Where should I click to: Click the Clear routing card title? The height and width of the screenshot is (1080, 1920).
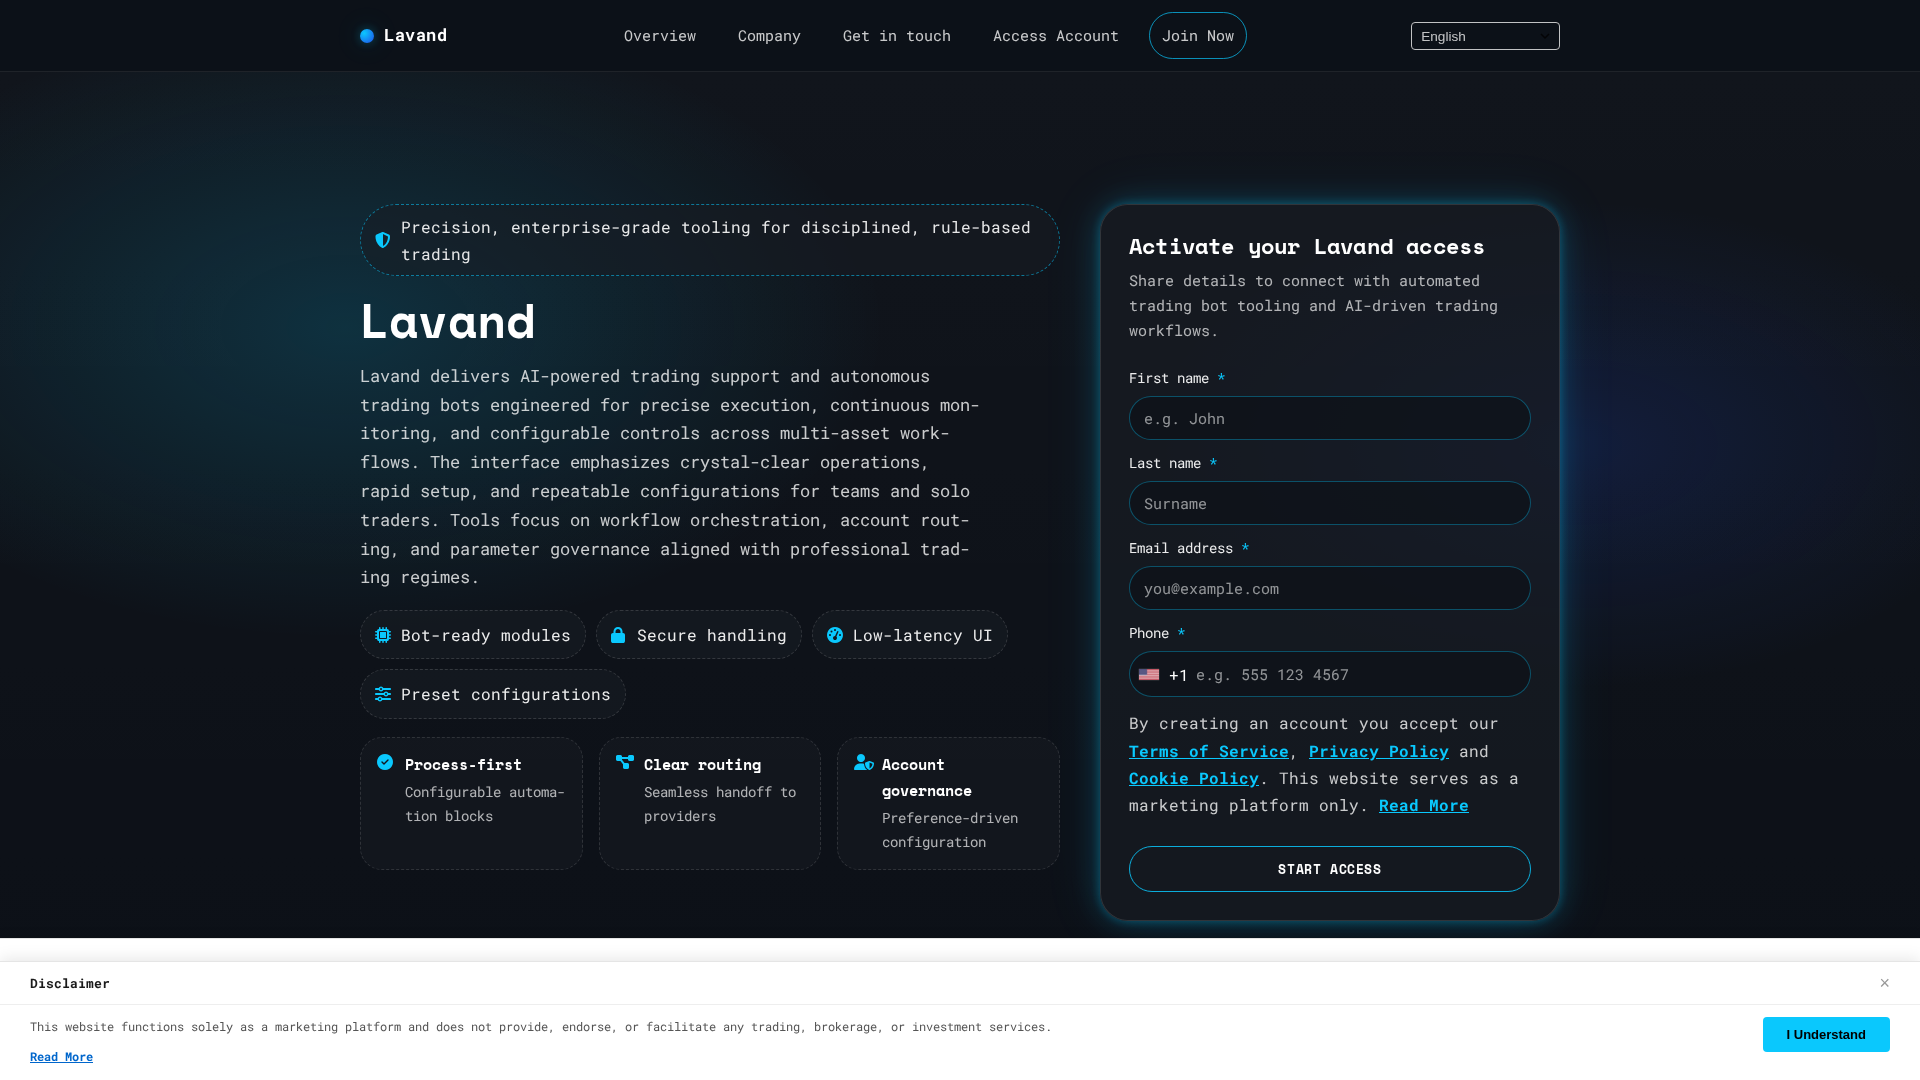[x=702, y=765]
